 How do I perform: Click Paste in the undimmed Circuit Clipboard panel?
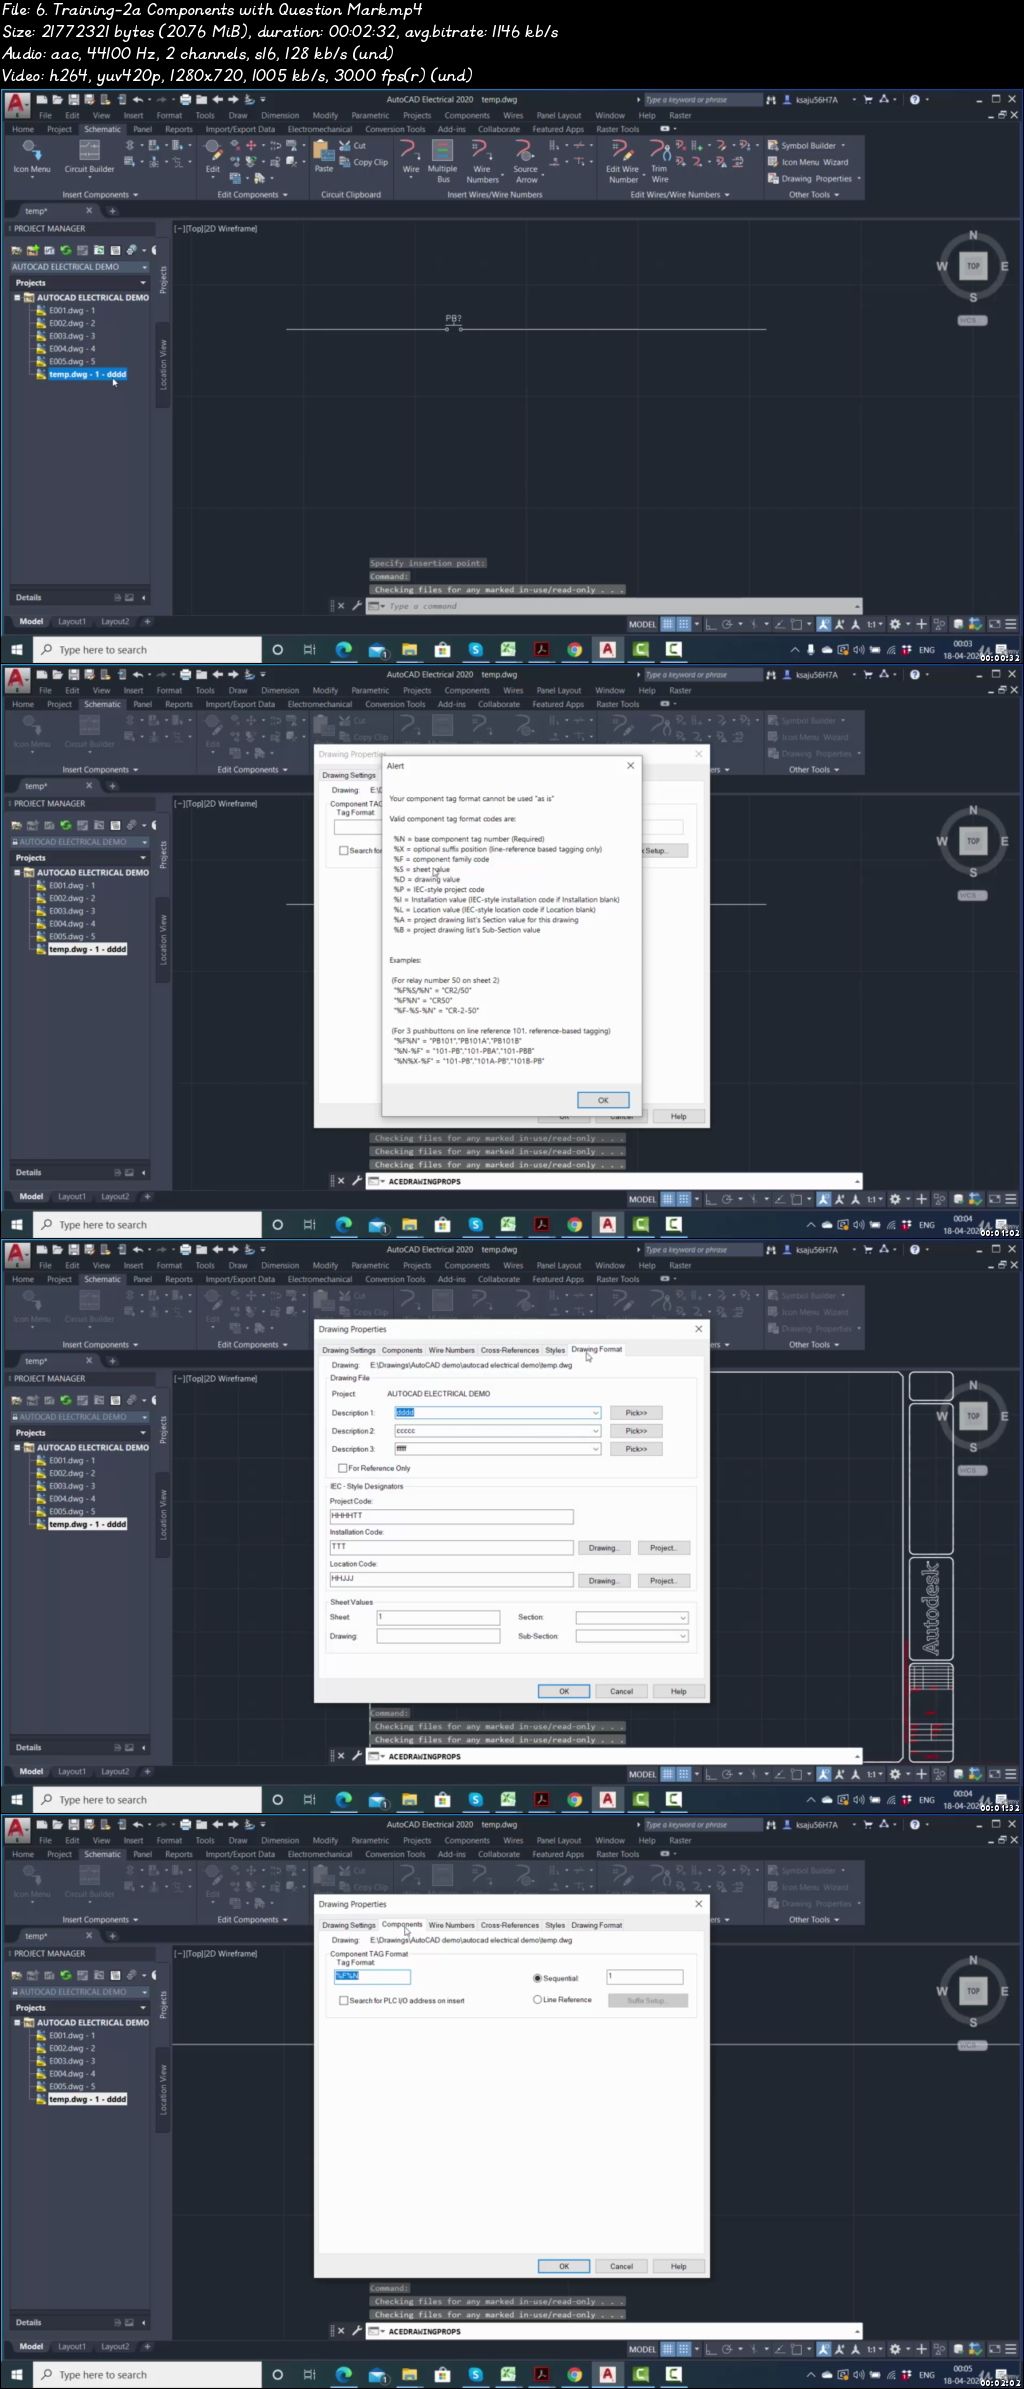[x=323, y=157]
